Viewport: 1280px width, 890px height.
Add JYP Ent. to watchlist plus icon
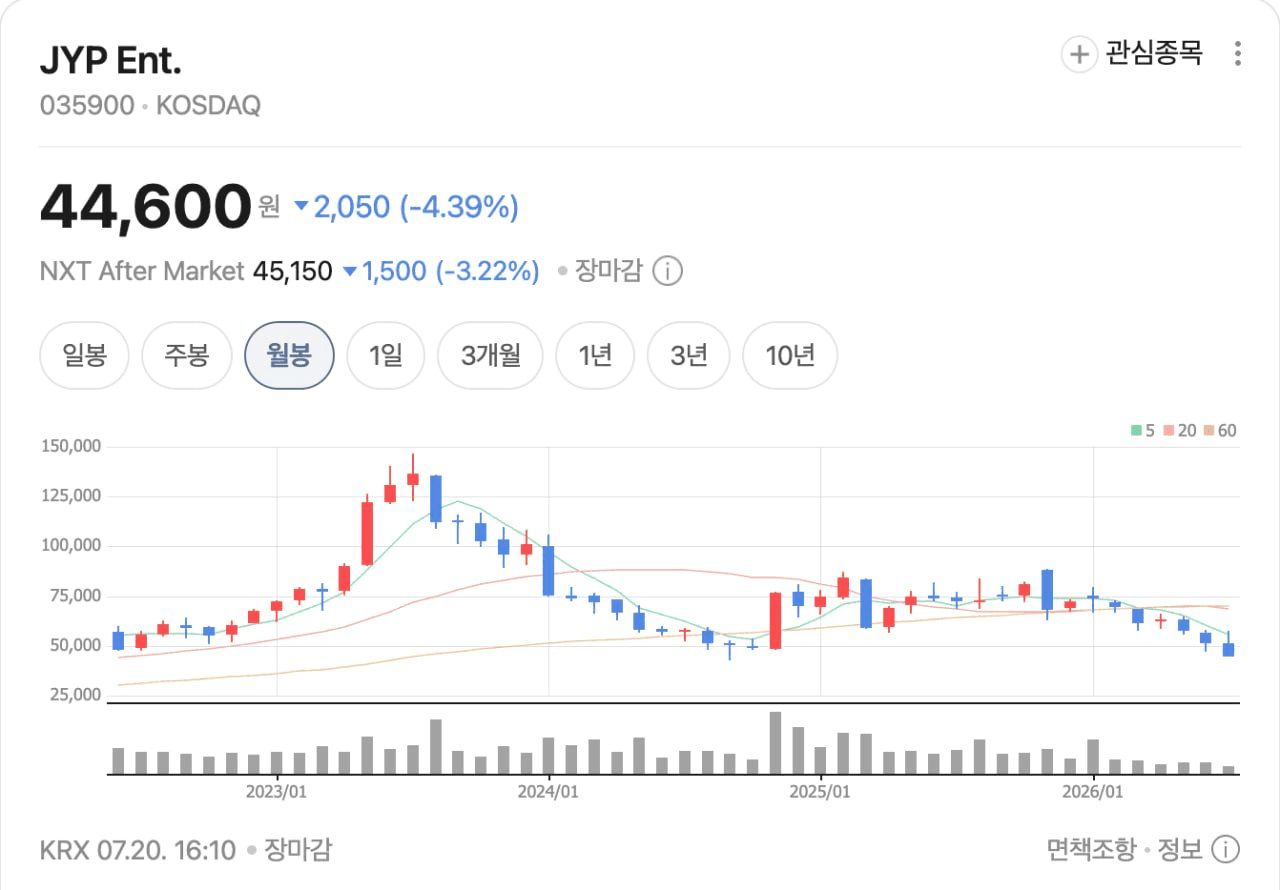click(x=1079, y=54)
